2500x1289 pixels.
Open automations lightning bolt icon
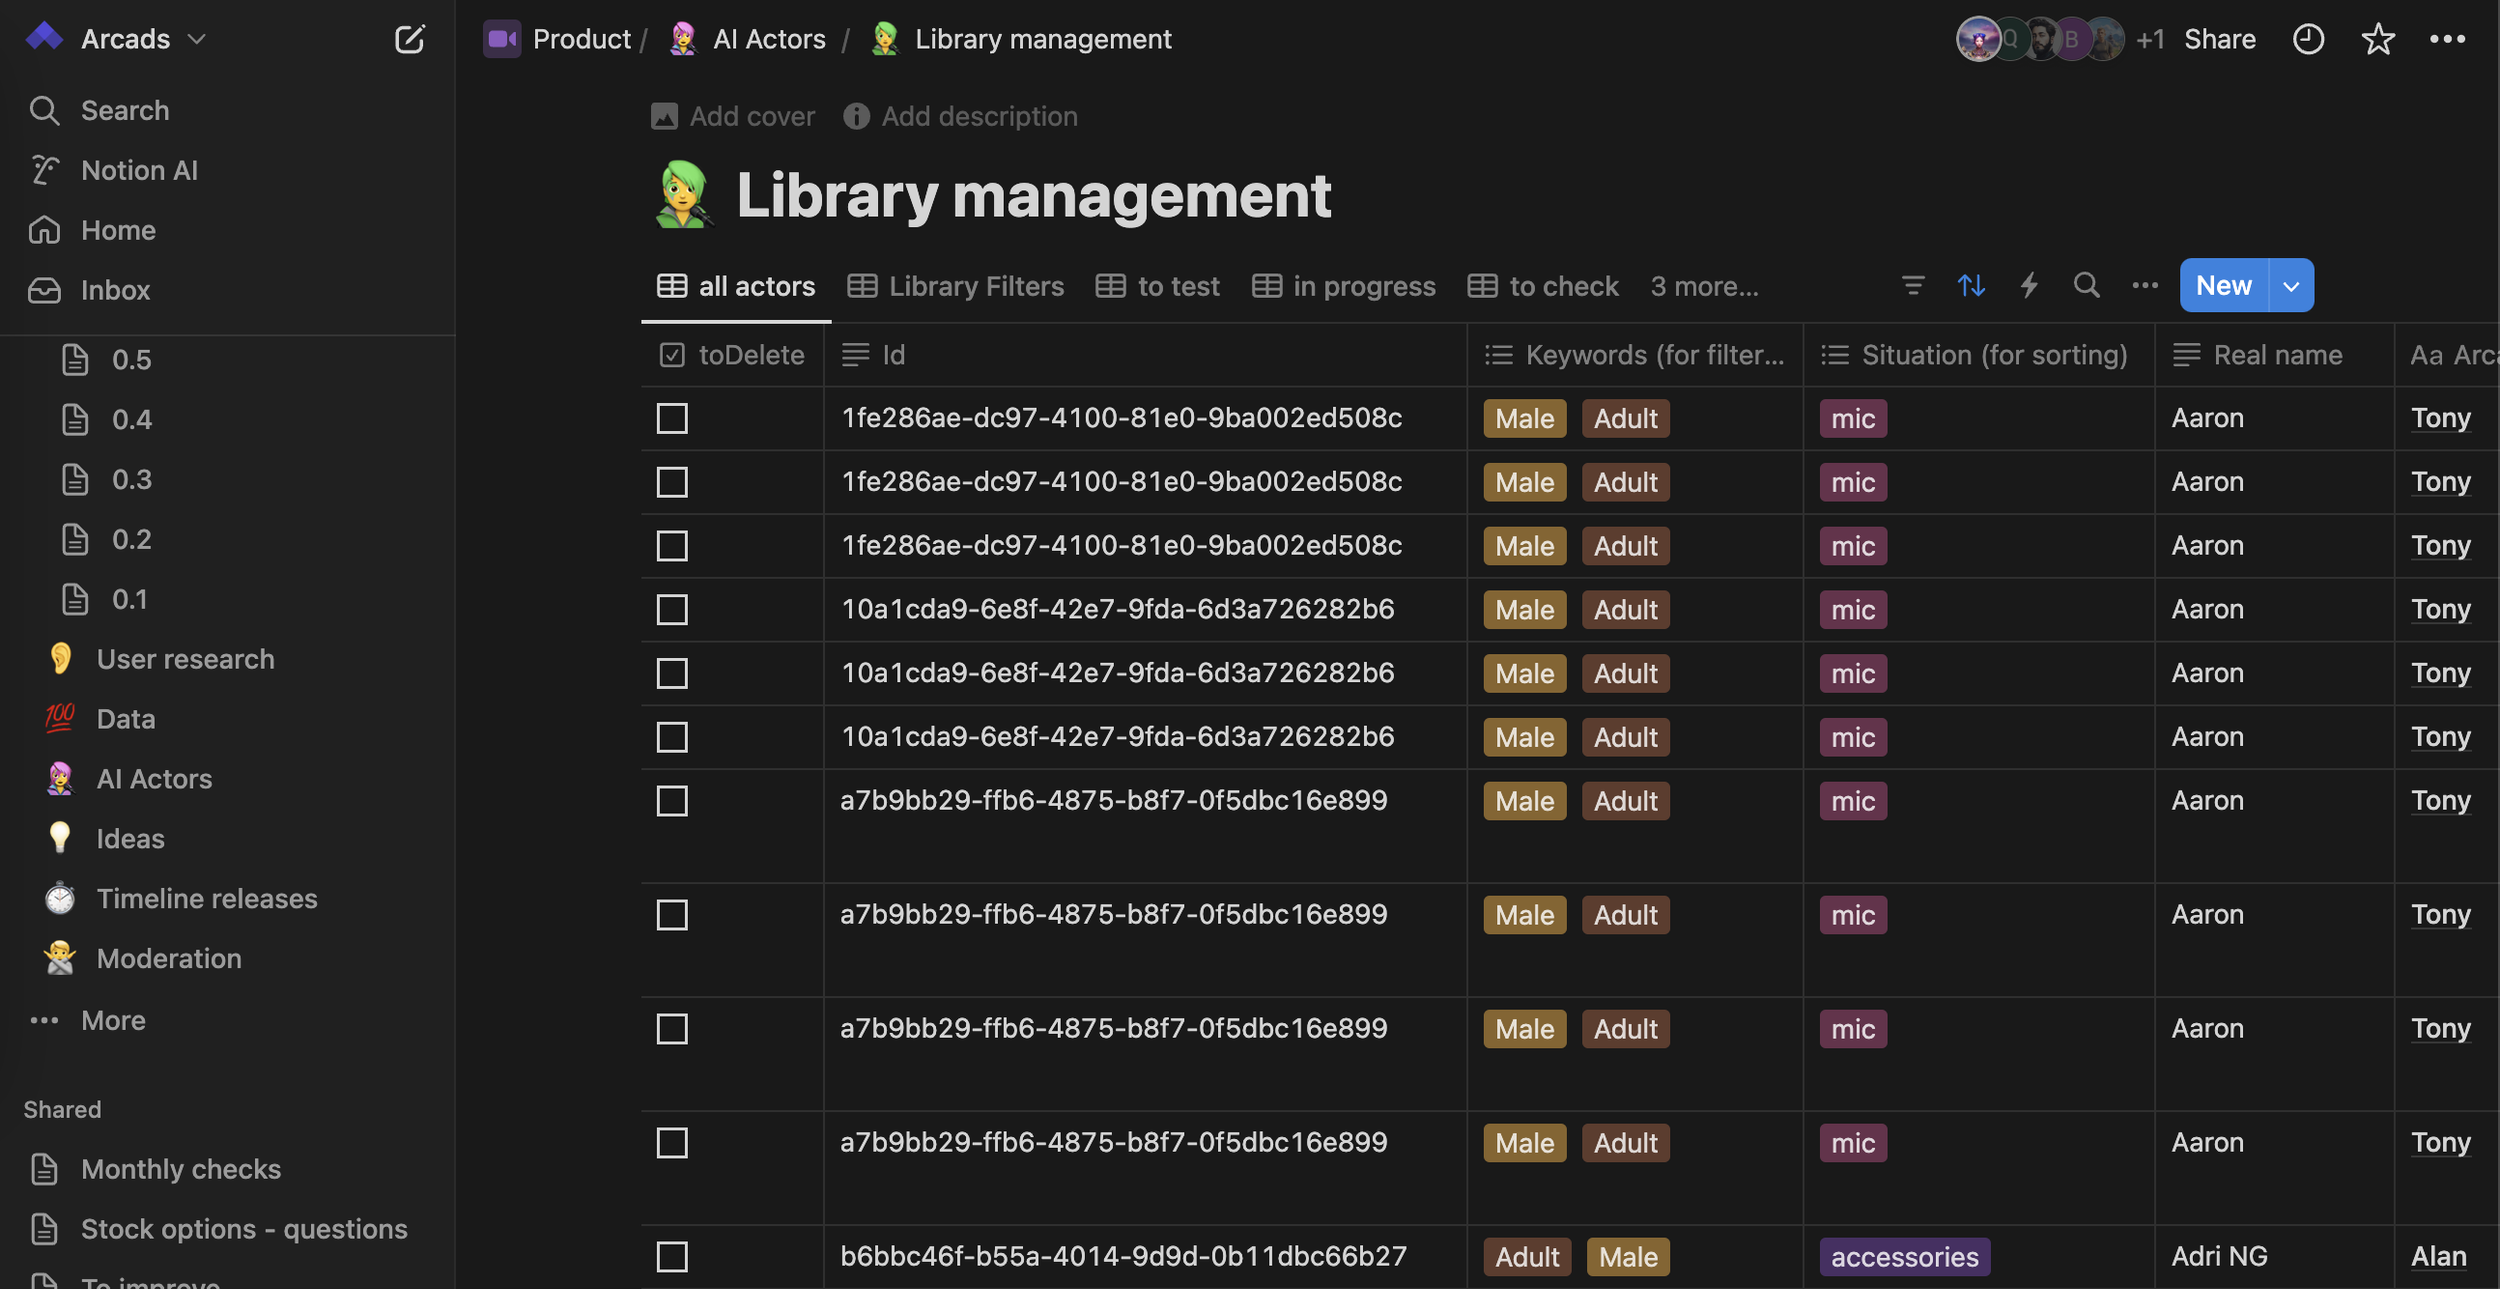point(2028,286)
